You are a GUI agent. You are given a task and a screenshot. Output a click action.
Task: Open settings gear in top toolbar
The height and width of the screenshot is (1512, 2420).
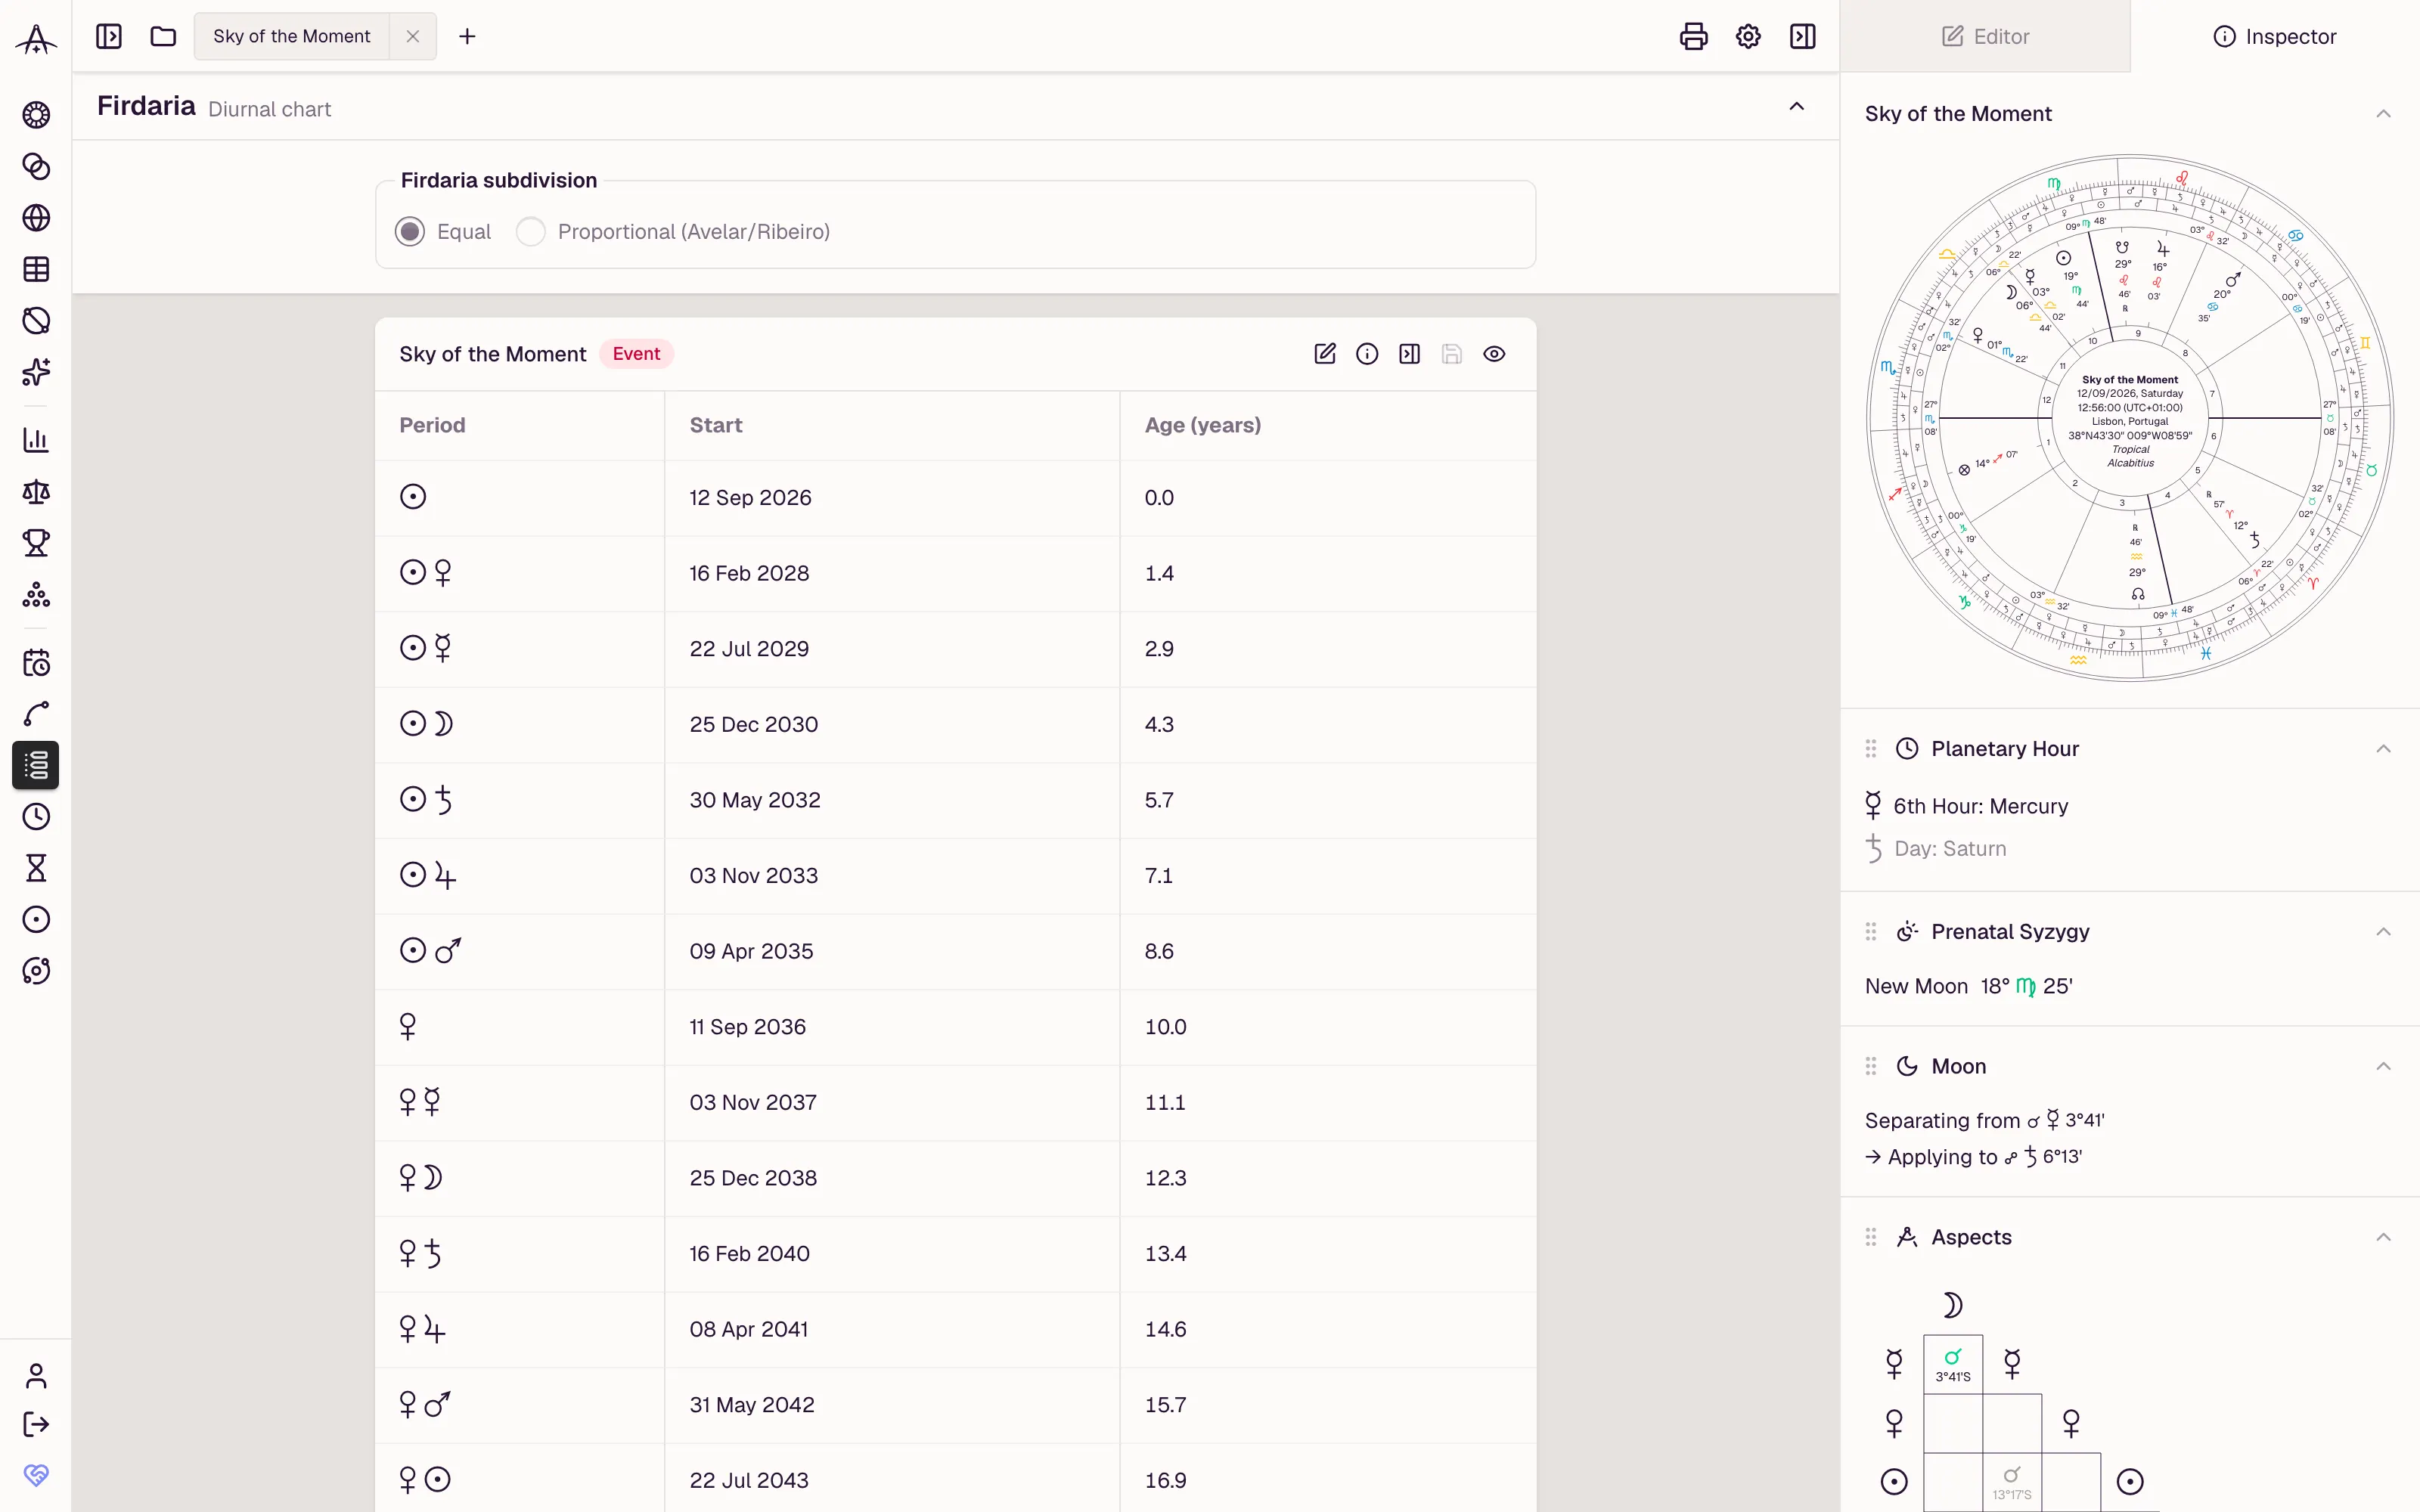(1748, 36)
